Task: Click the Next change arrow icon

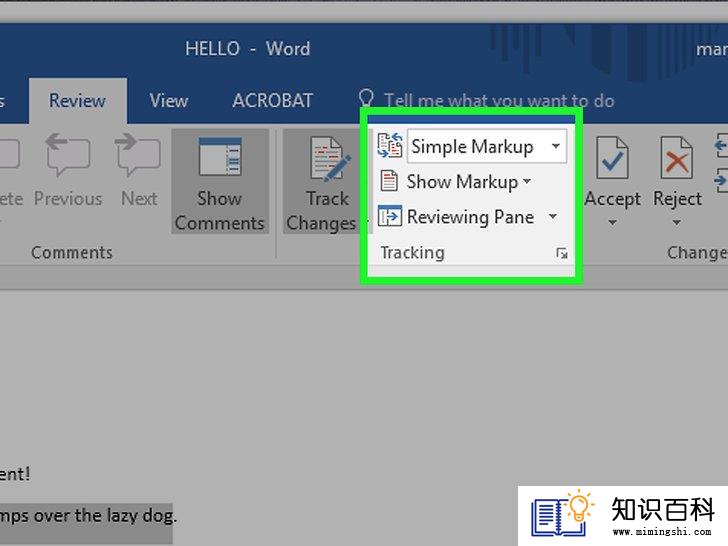Action: coord(721,179)
